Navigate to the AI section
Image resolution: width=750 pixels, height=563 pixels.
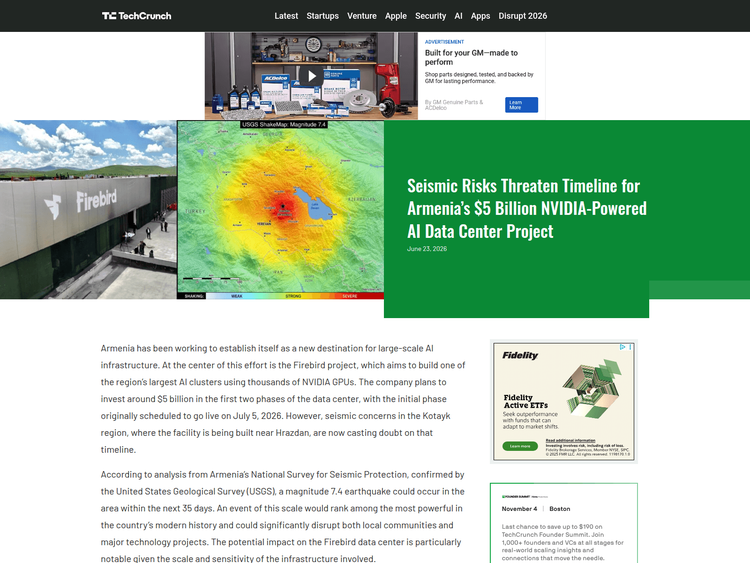pos(458,16)
